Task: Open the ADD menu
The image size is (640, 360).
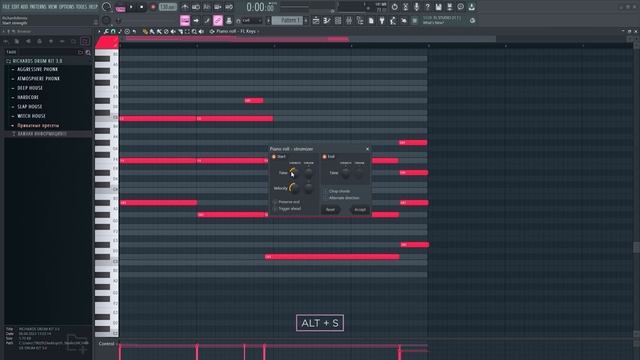Action: point(24,7)
